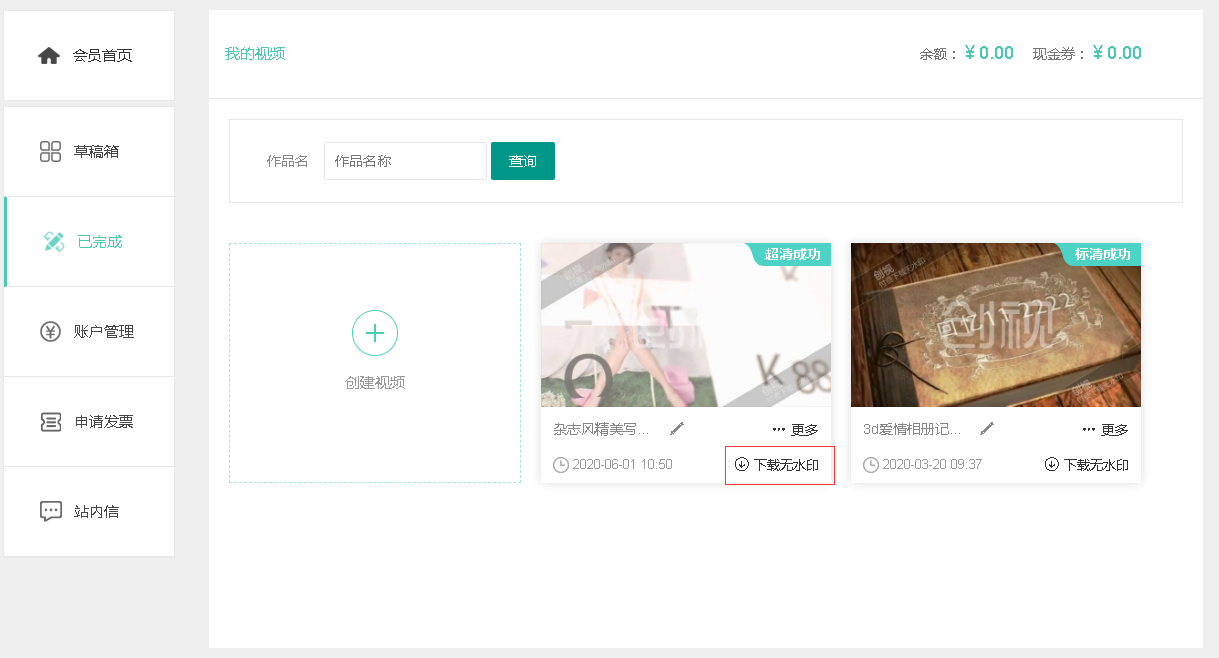Click 下载无水印 for the 2020-03-20 video
Viewport: 1219px width, 658px height.
coord(1087,465)
